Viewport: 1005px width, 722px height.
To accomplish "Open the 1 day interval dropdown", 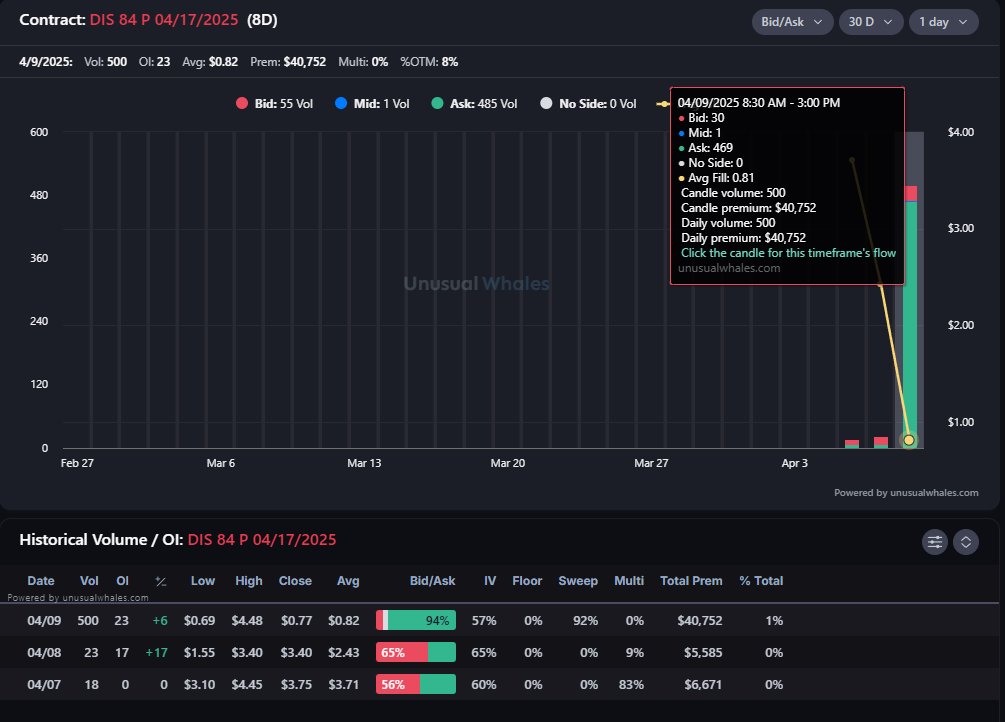I will point(943,22).
